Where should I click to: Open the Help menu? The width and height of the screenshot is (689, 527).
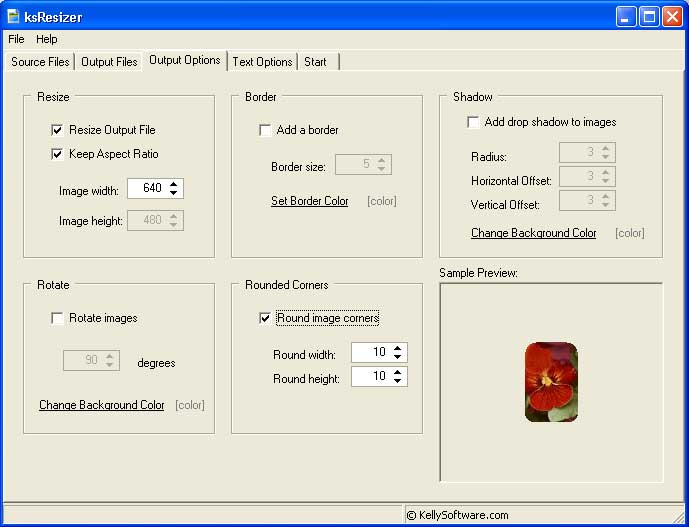coord(47,39)
